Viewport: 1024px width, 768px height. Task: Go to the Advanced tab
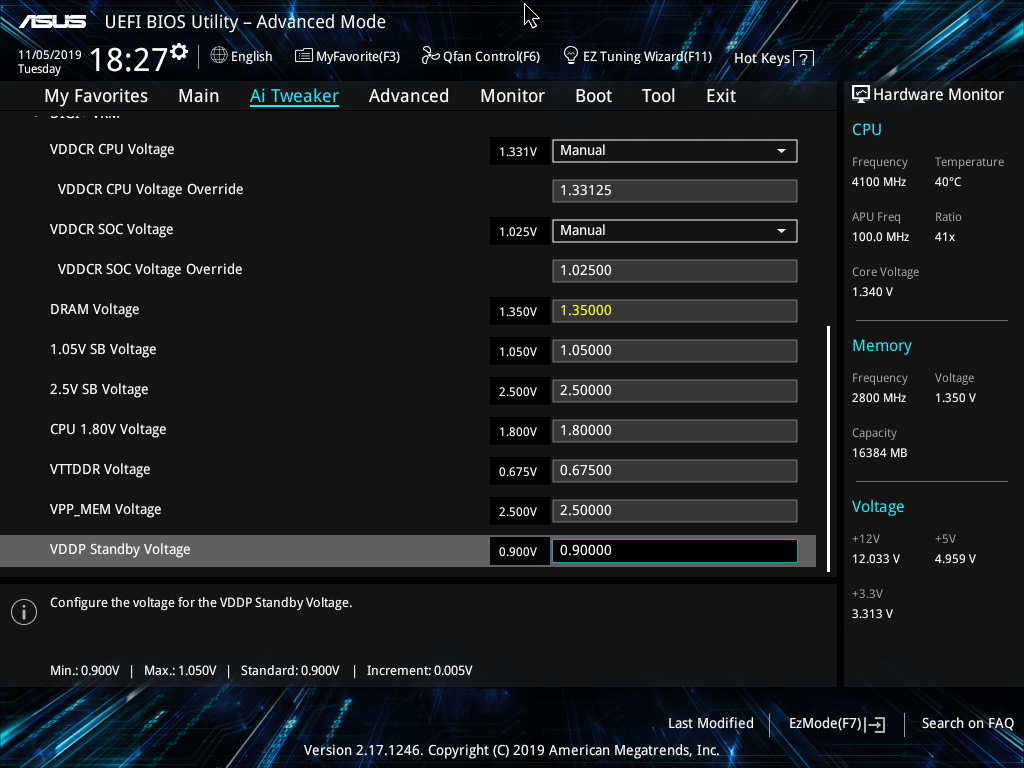409,96
